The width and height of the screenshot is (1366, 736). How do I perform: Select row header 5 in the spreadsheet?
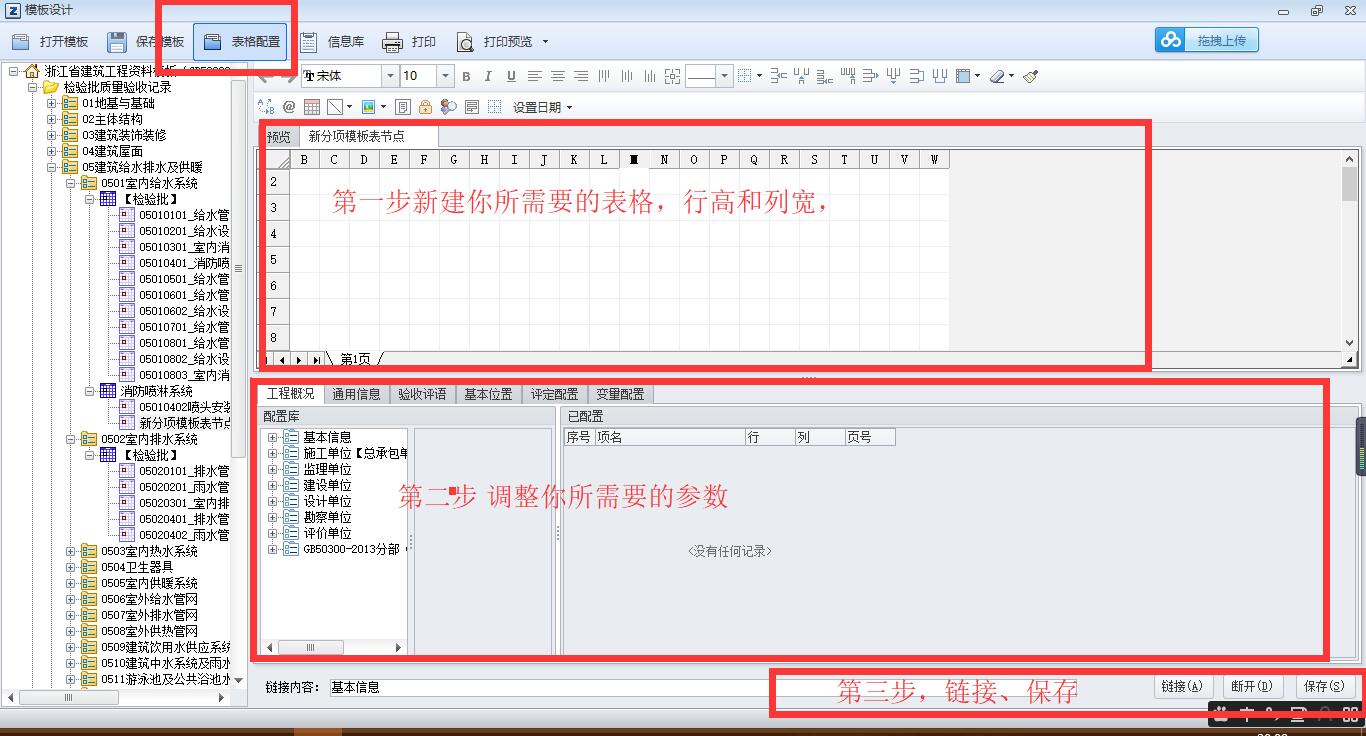coord(274,260)
